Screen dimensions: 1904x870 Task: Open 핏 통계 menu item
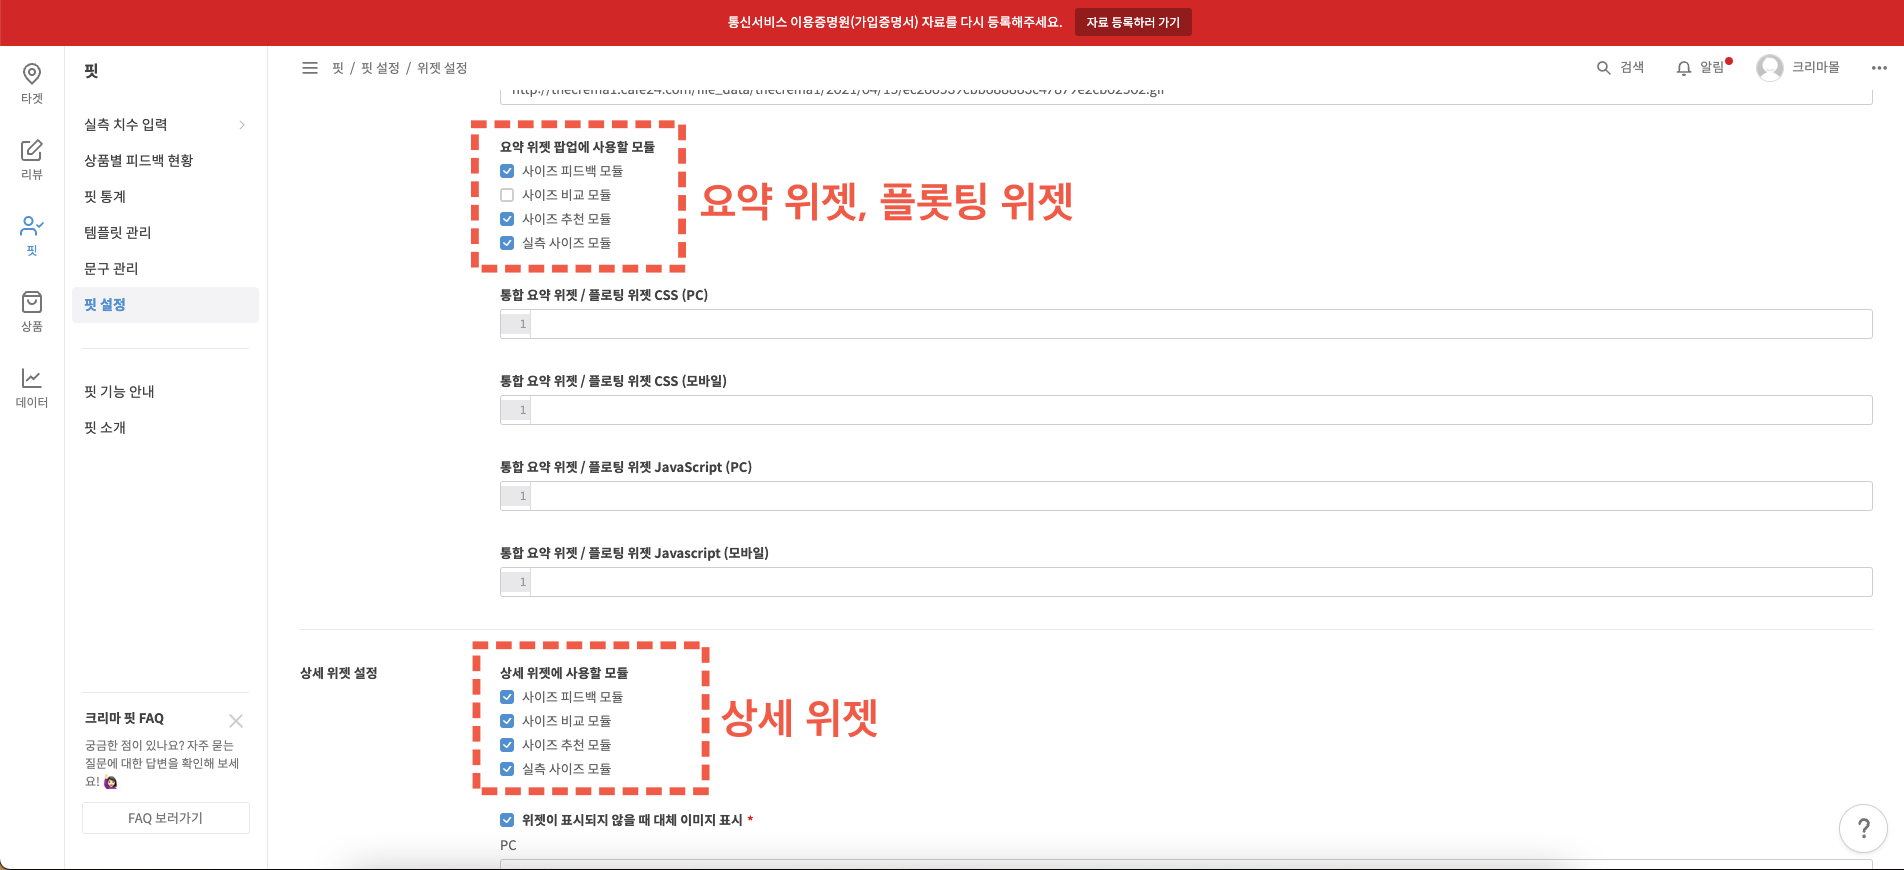coord(165,197)
